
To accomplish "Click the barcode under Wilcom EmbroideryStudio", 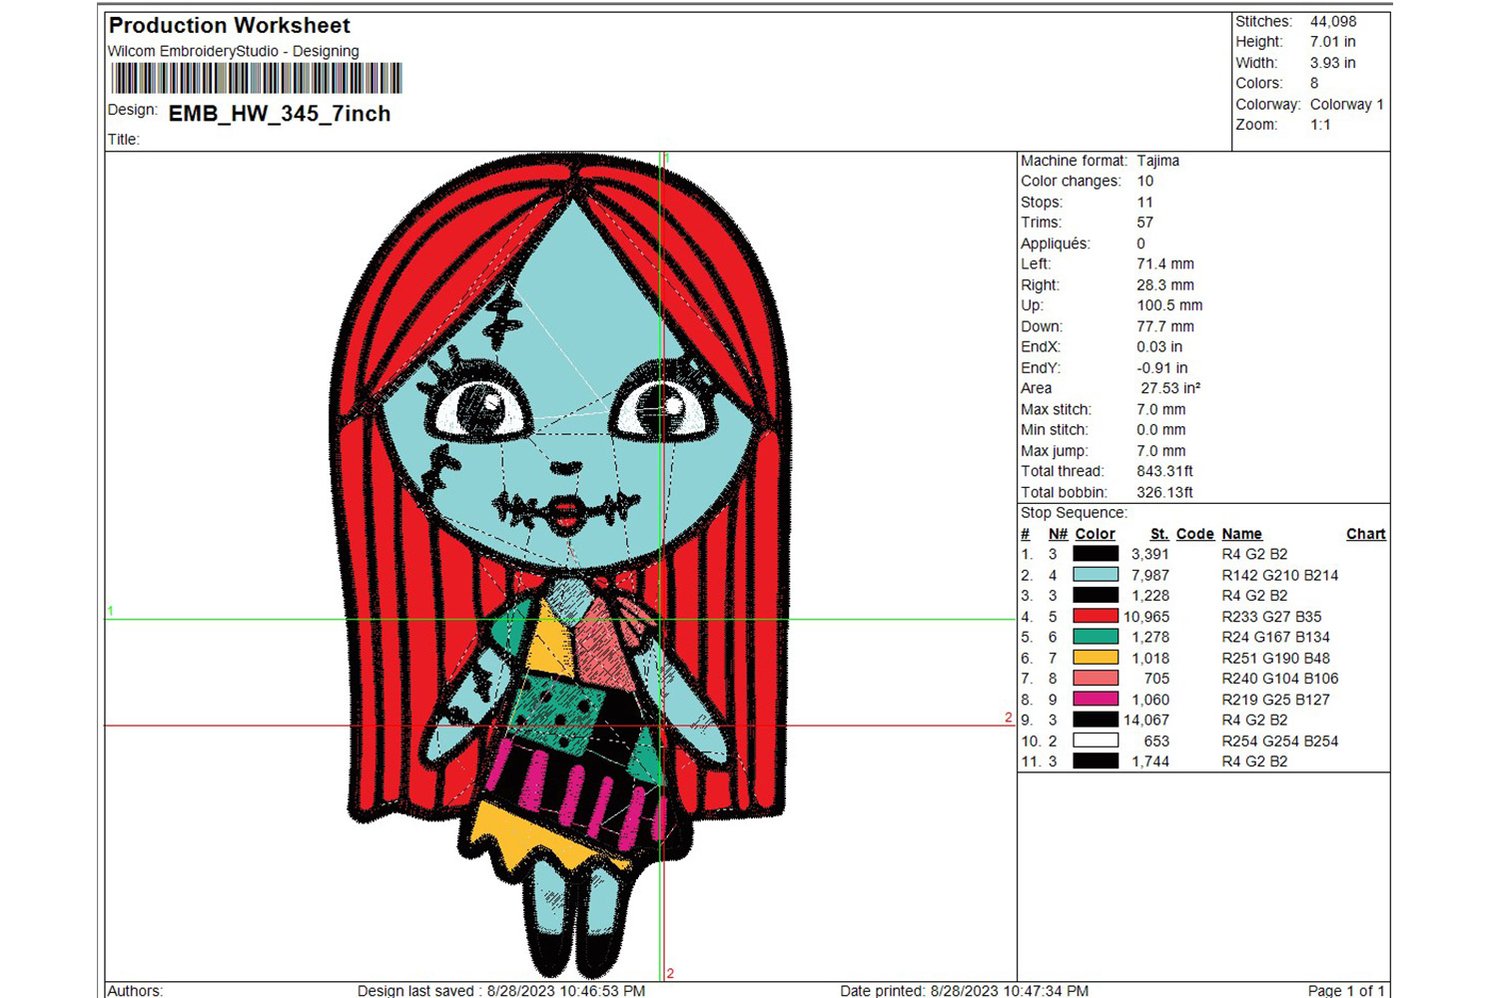I will click(257, 78).
